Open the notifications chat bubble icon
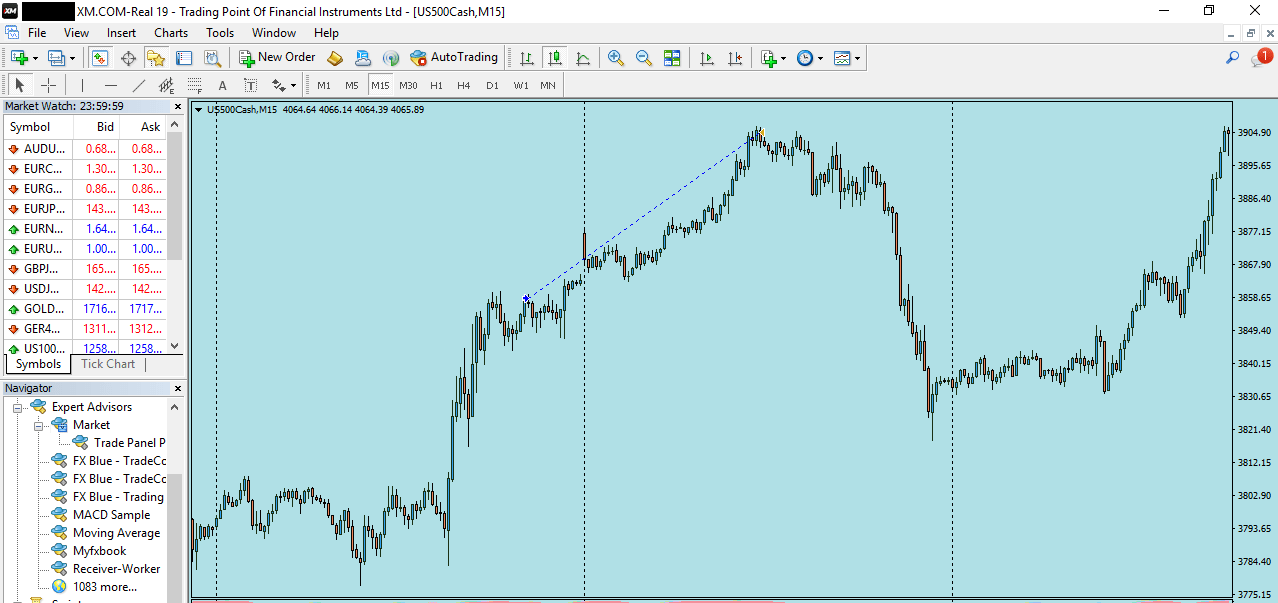Viewport: 1278px width, 603px height. point(1261,58)
